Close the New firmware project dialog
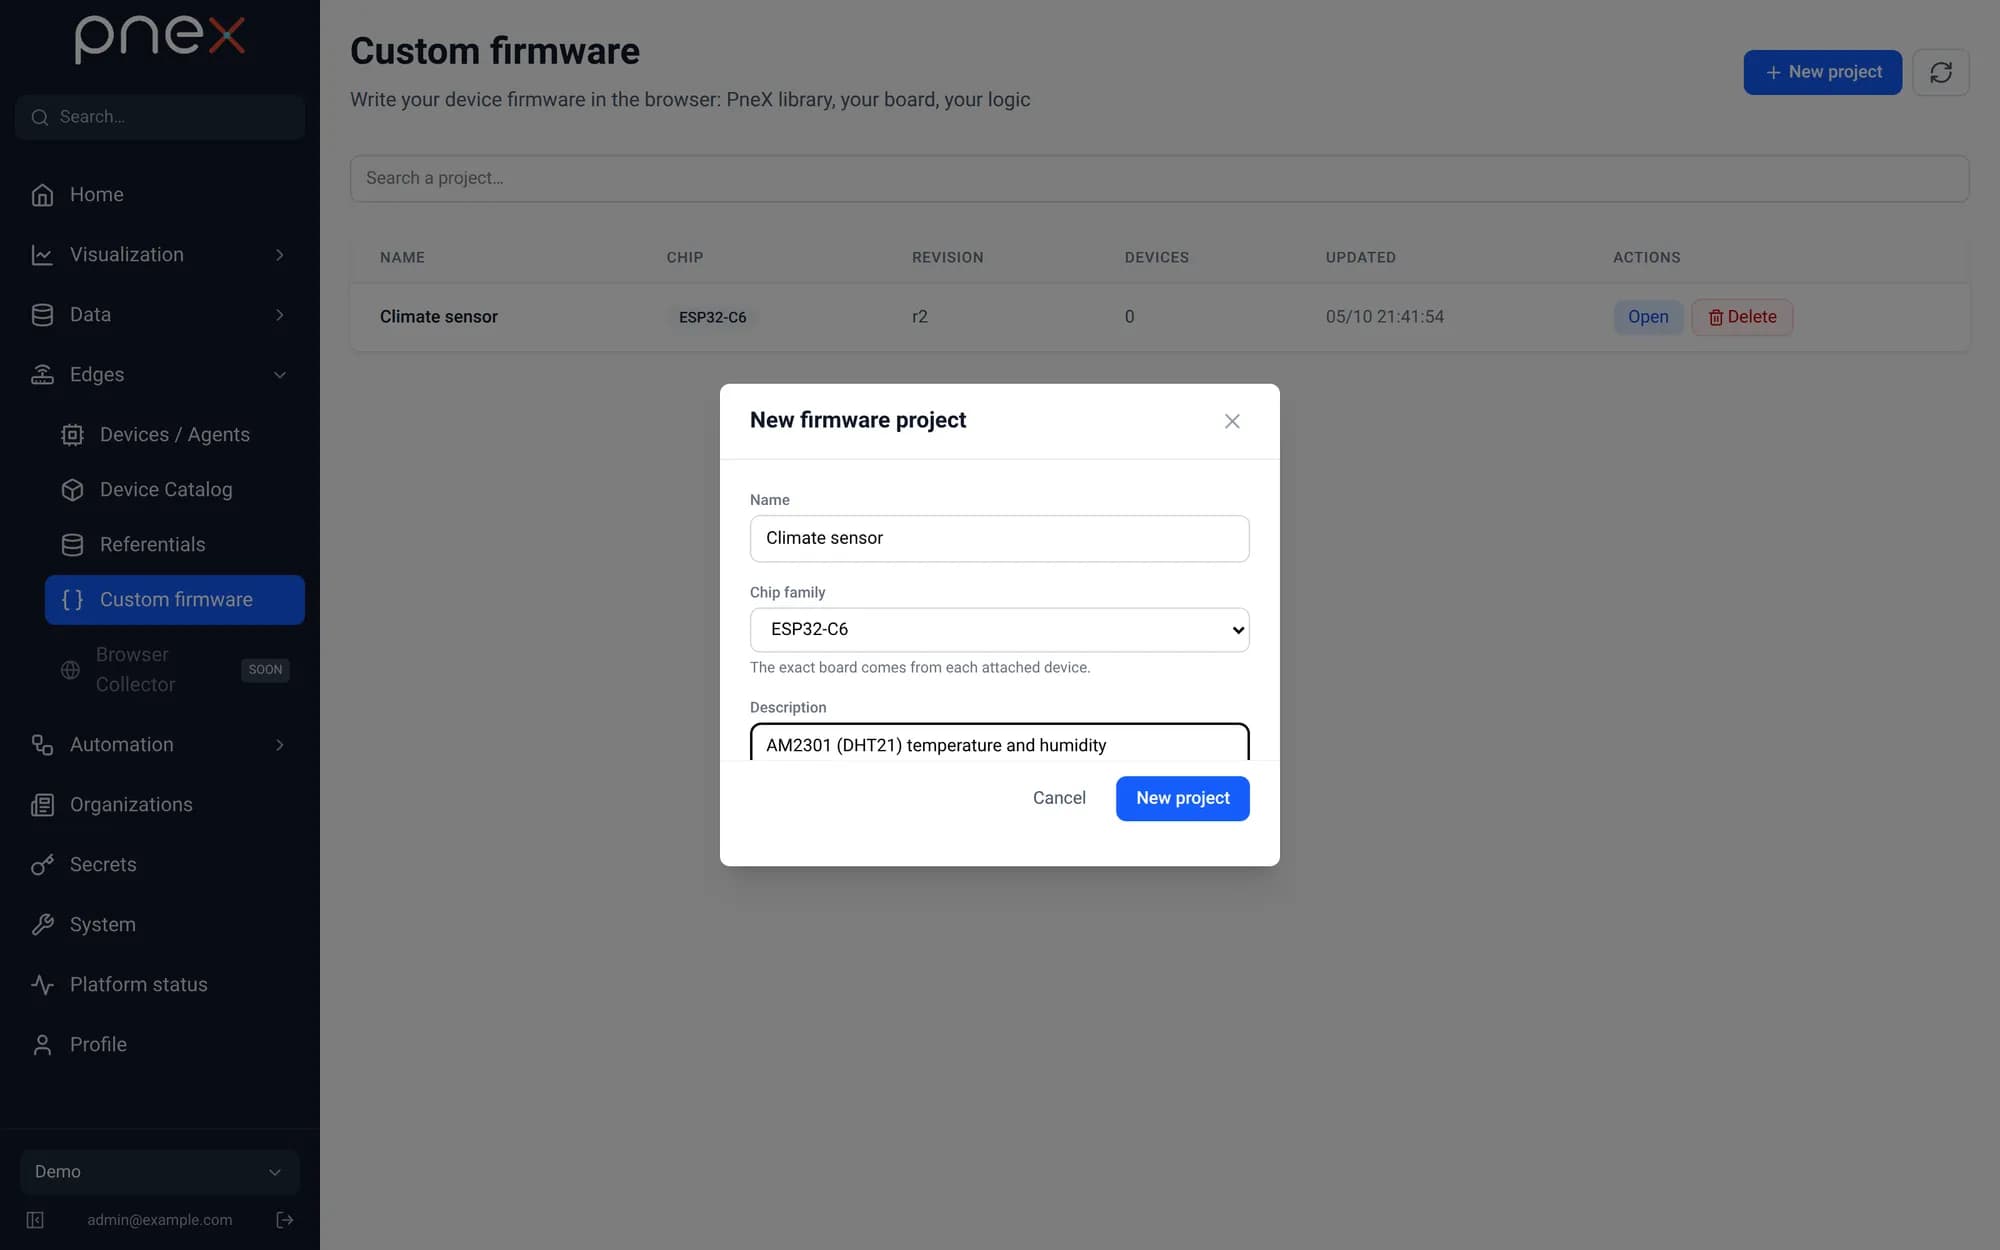The height and width of the screenshot is (1250, 2000). (1232, 421)
